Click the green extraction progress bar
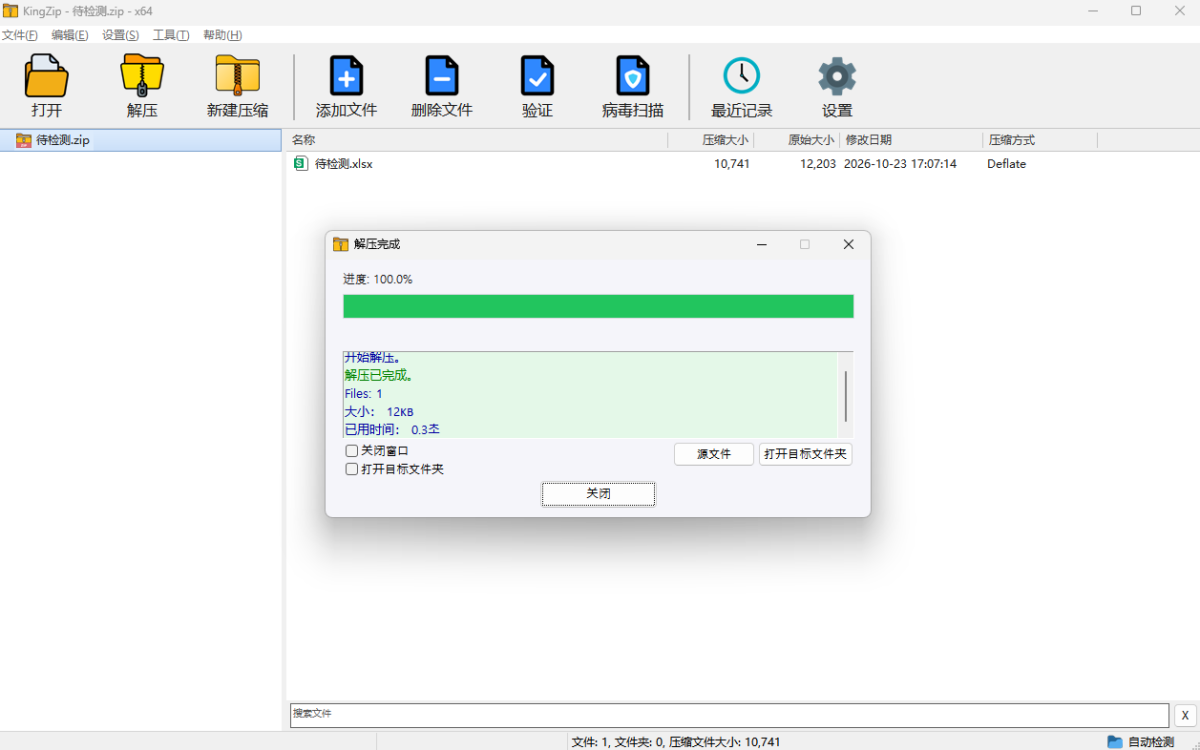The height and width of the screenshot is (750, 1200). coord(598,306)
